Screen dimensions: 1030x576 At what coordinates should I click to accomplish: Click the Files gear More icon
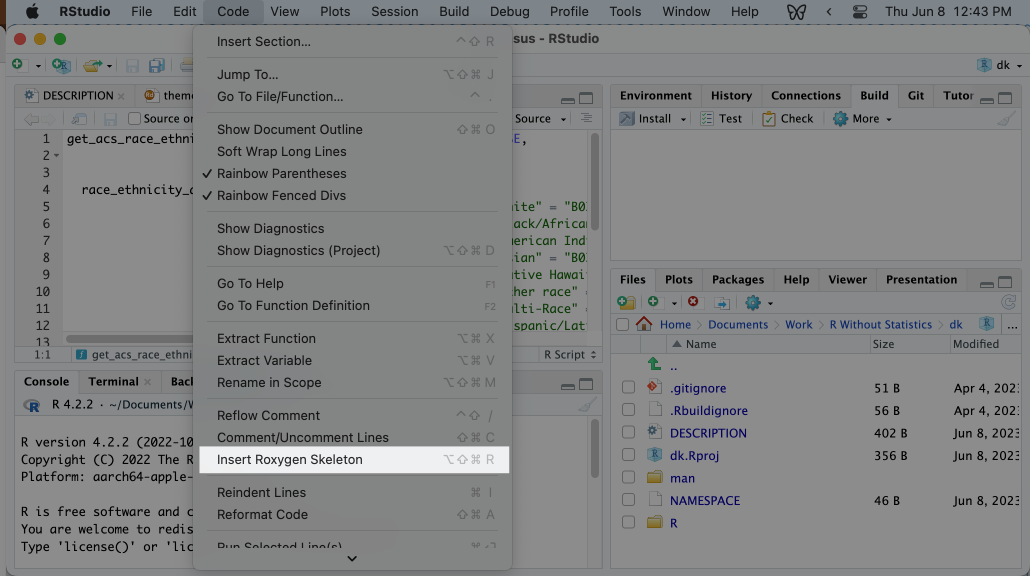click(753, 302)
